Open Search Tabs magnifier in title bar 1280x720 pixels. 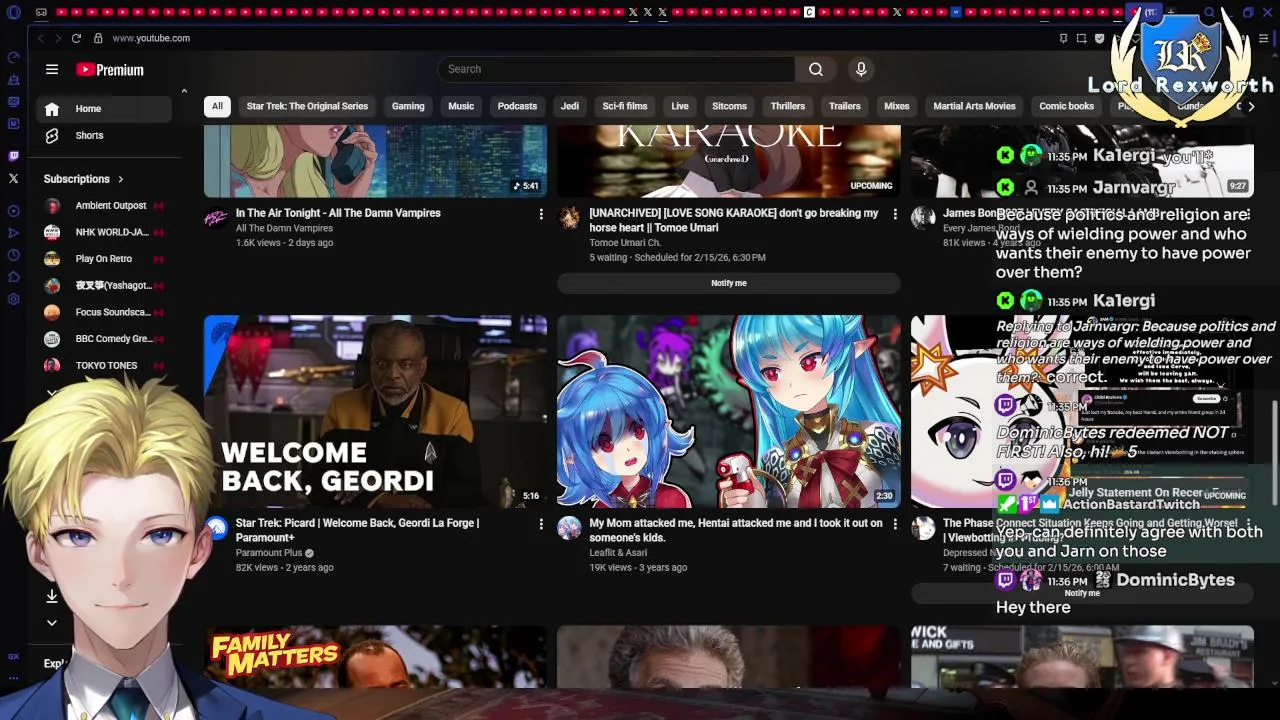1209,13
